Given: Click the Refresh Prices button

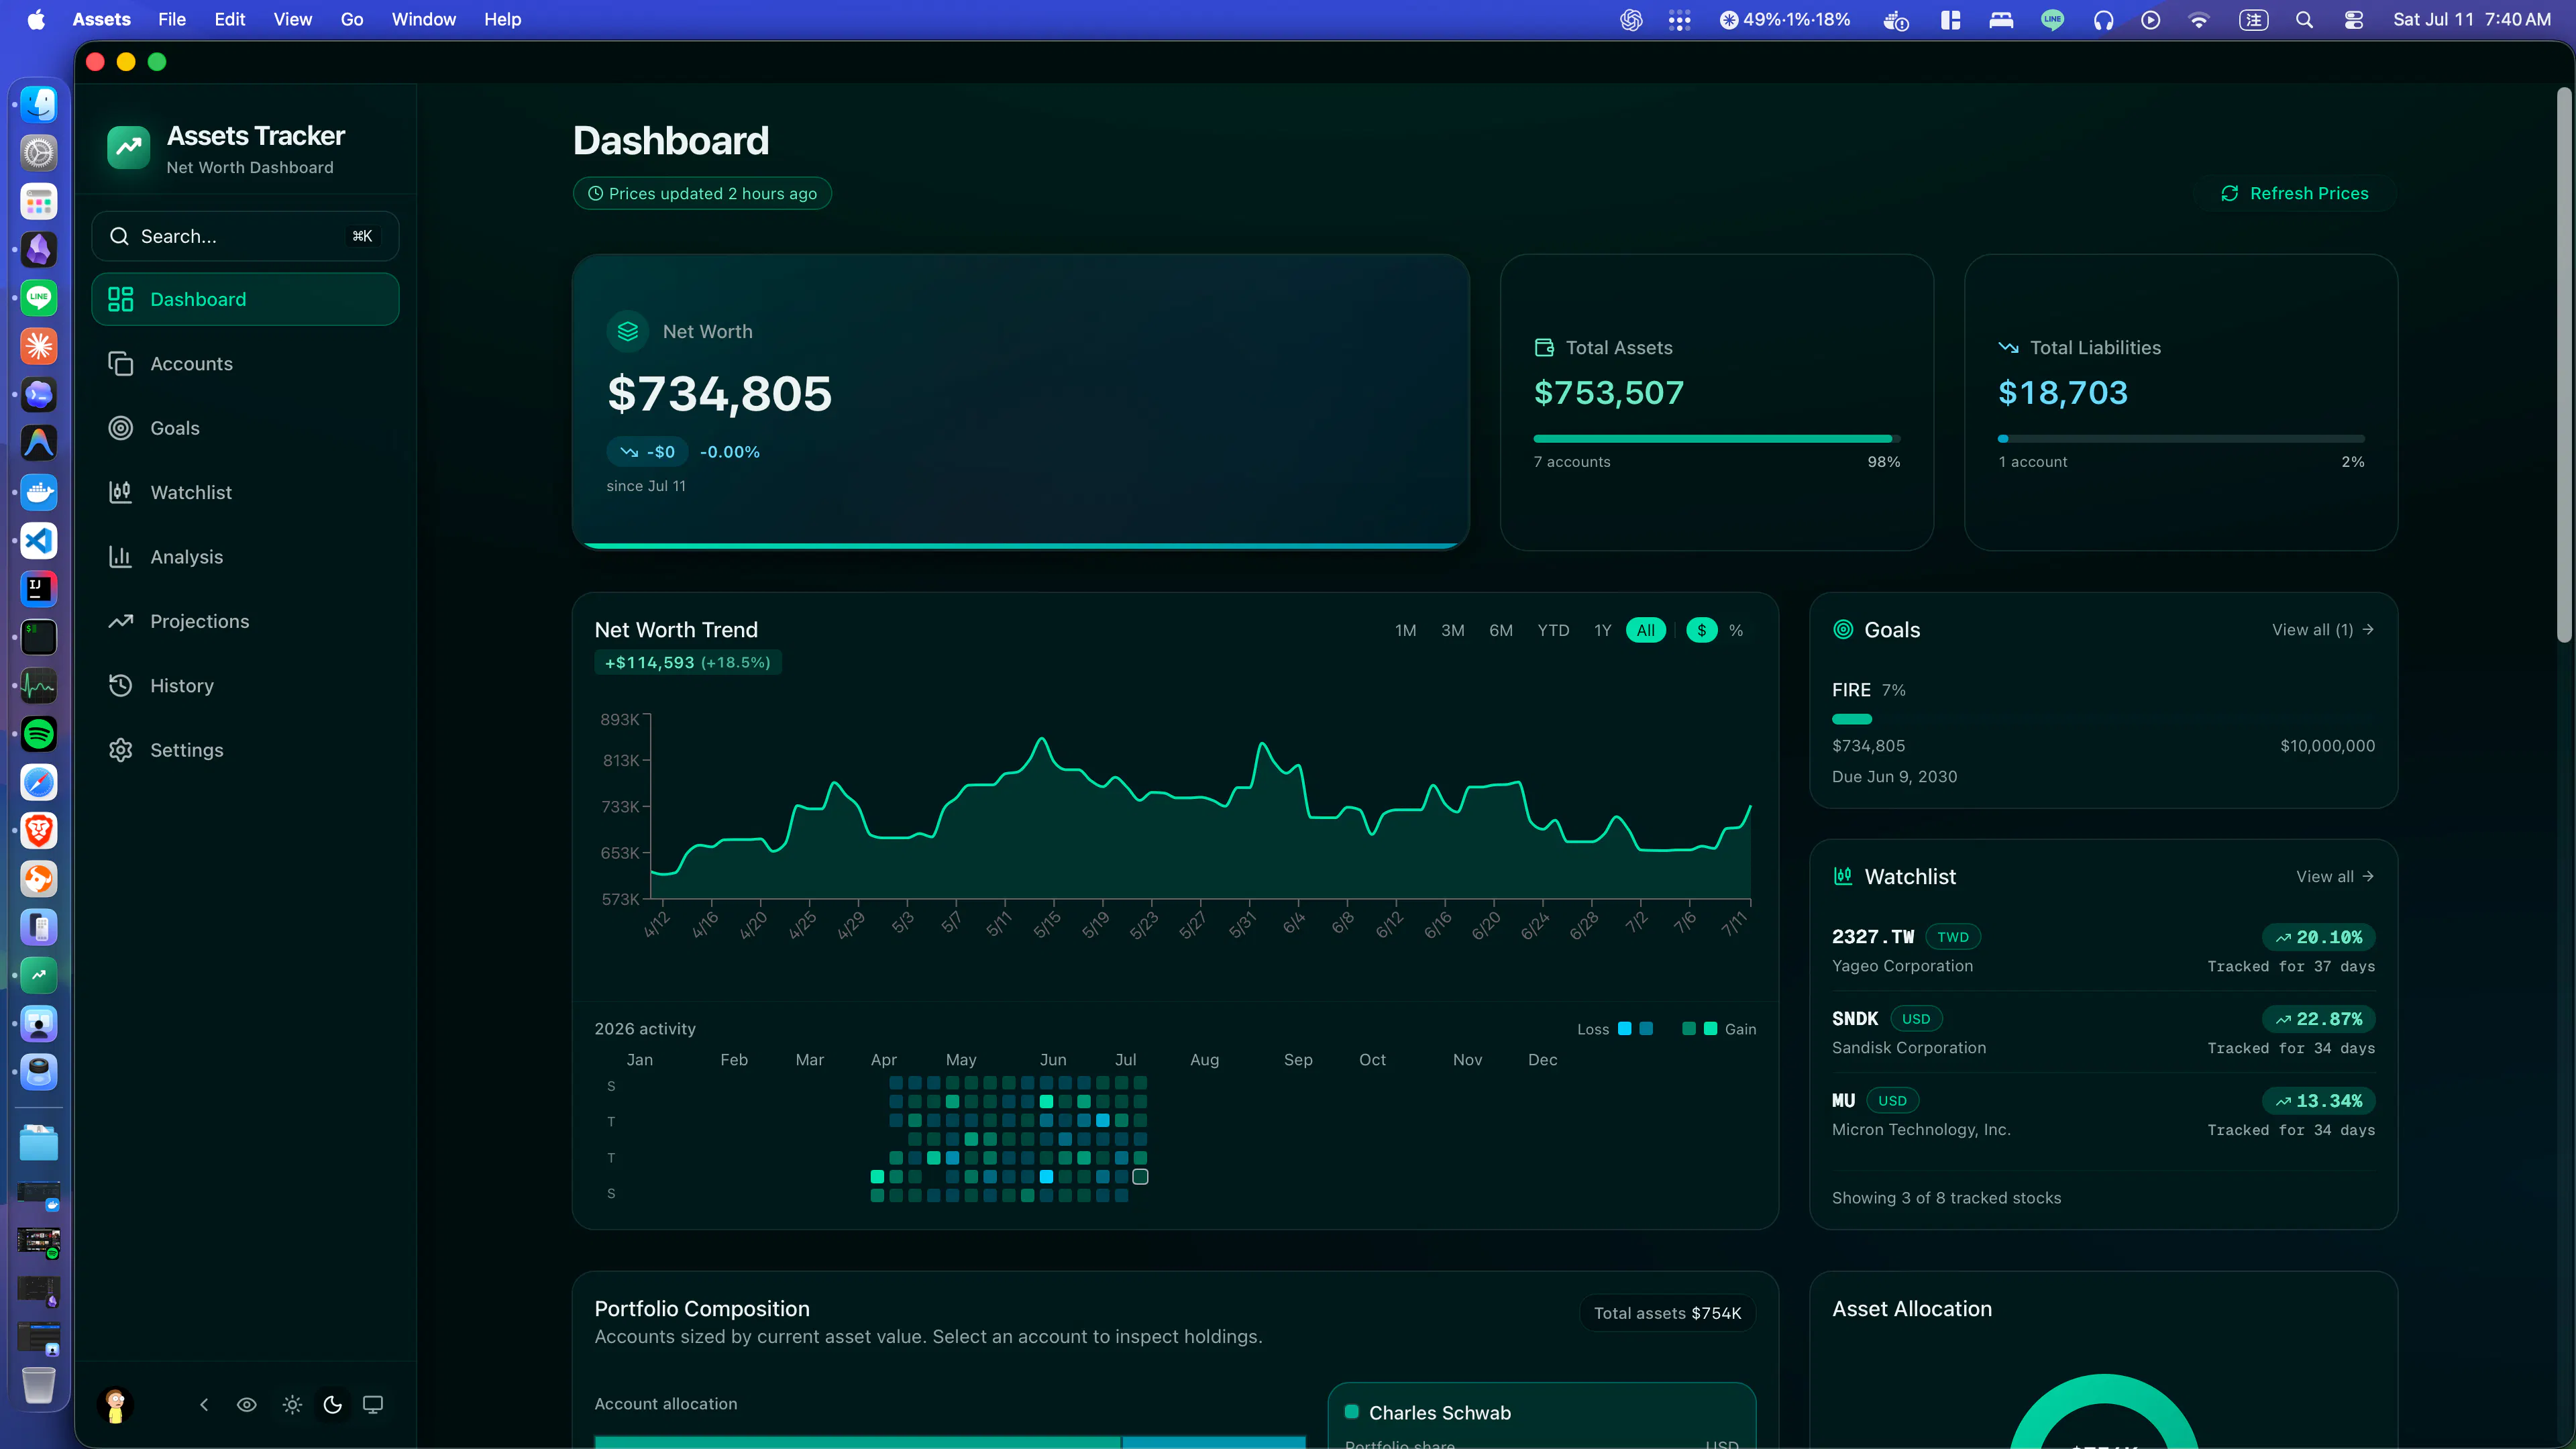Looking at the screenshot, I should pos(2294,193).
